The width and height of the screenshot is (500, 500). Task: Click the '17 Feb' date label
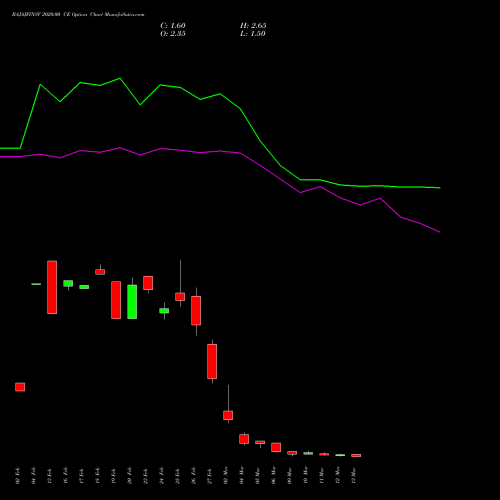[82, 476]
